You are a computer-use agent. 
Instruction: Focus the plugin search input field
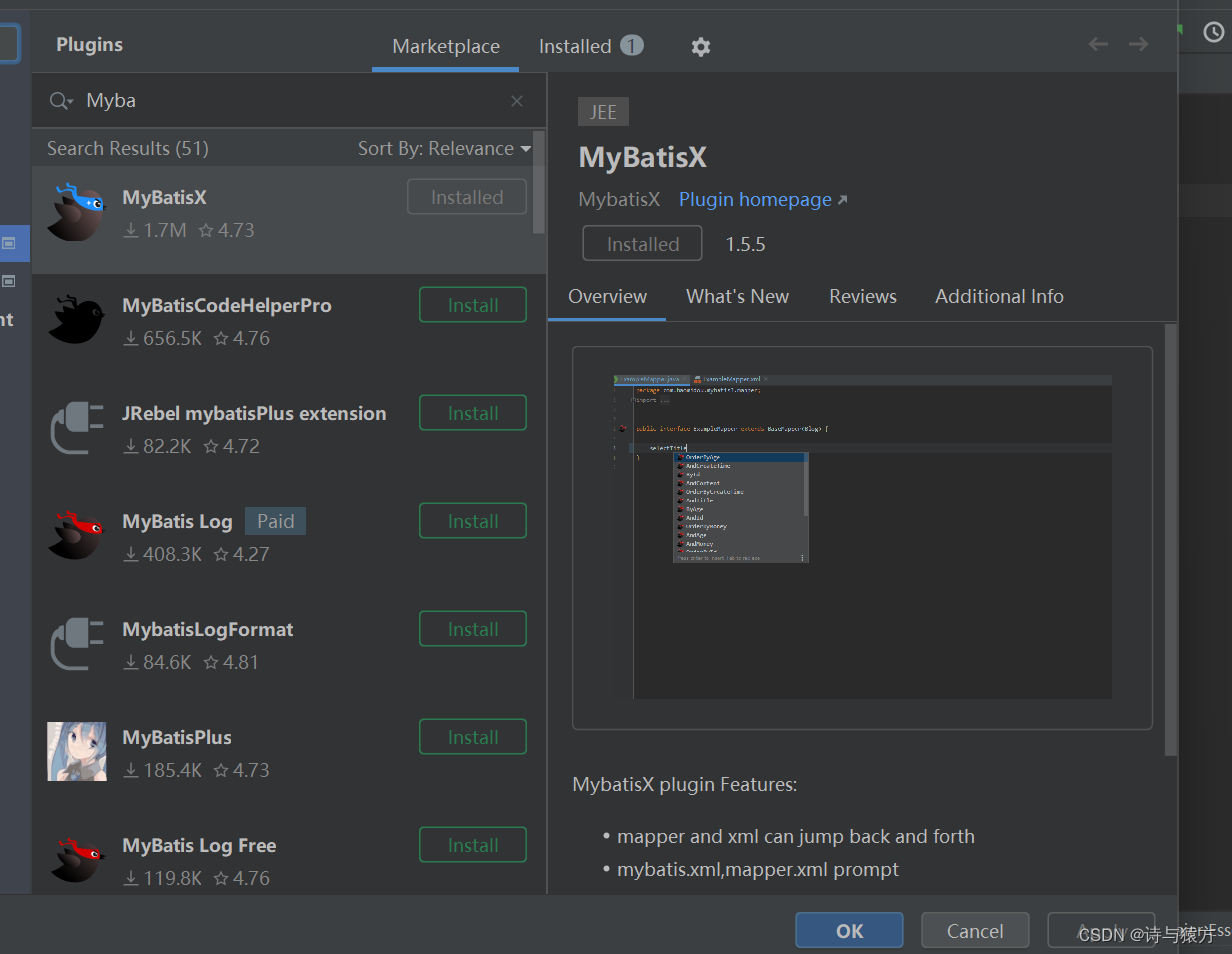click(x=290, y=101)
